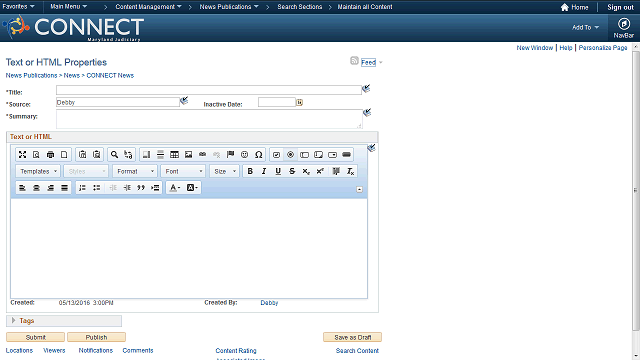Click the Submit button
This screenshot has height=360, width=640.
(x=36, y=337)
